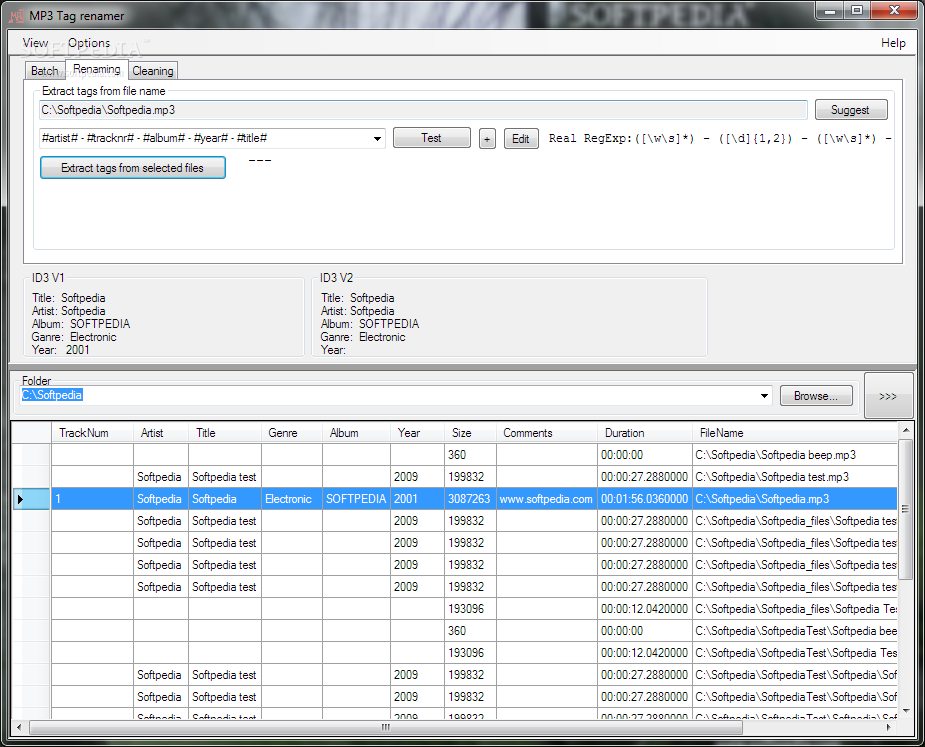The image size is (925, 747).
Task: Minimize the MP3 Tag renamer window
Action: (830, 11)
